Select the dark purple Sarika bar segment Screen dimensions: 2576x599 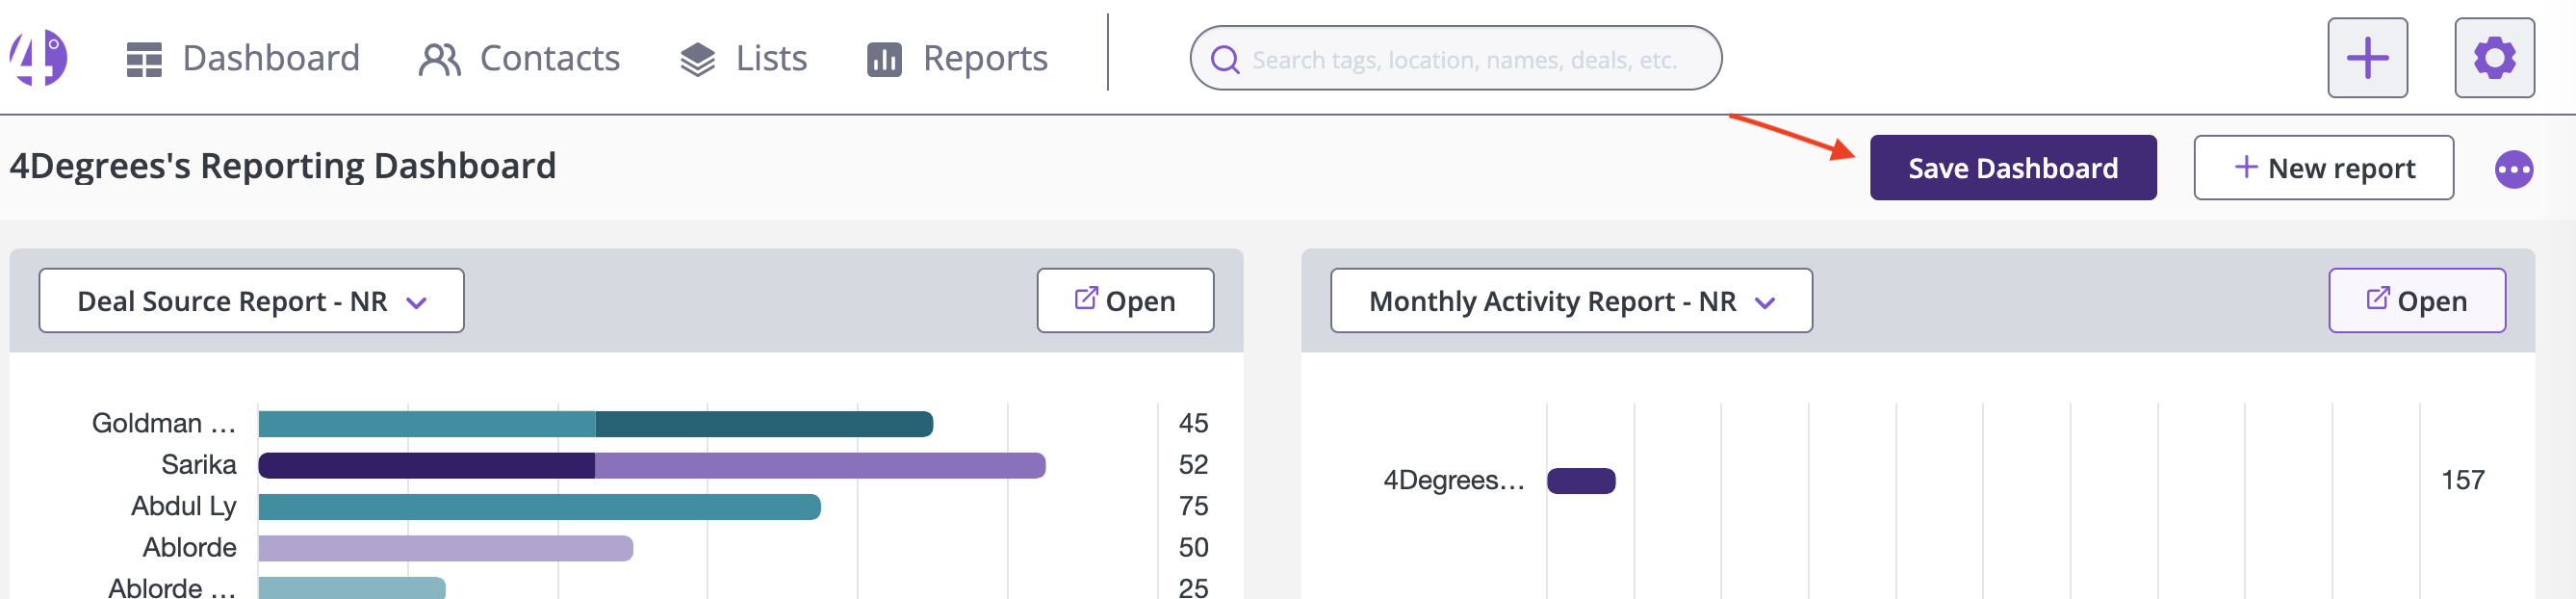[426, 465]
